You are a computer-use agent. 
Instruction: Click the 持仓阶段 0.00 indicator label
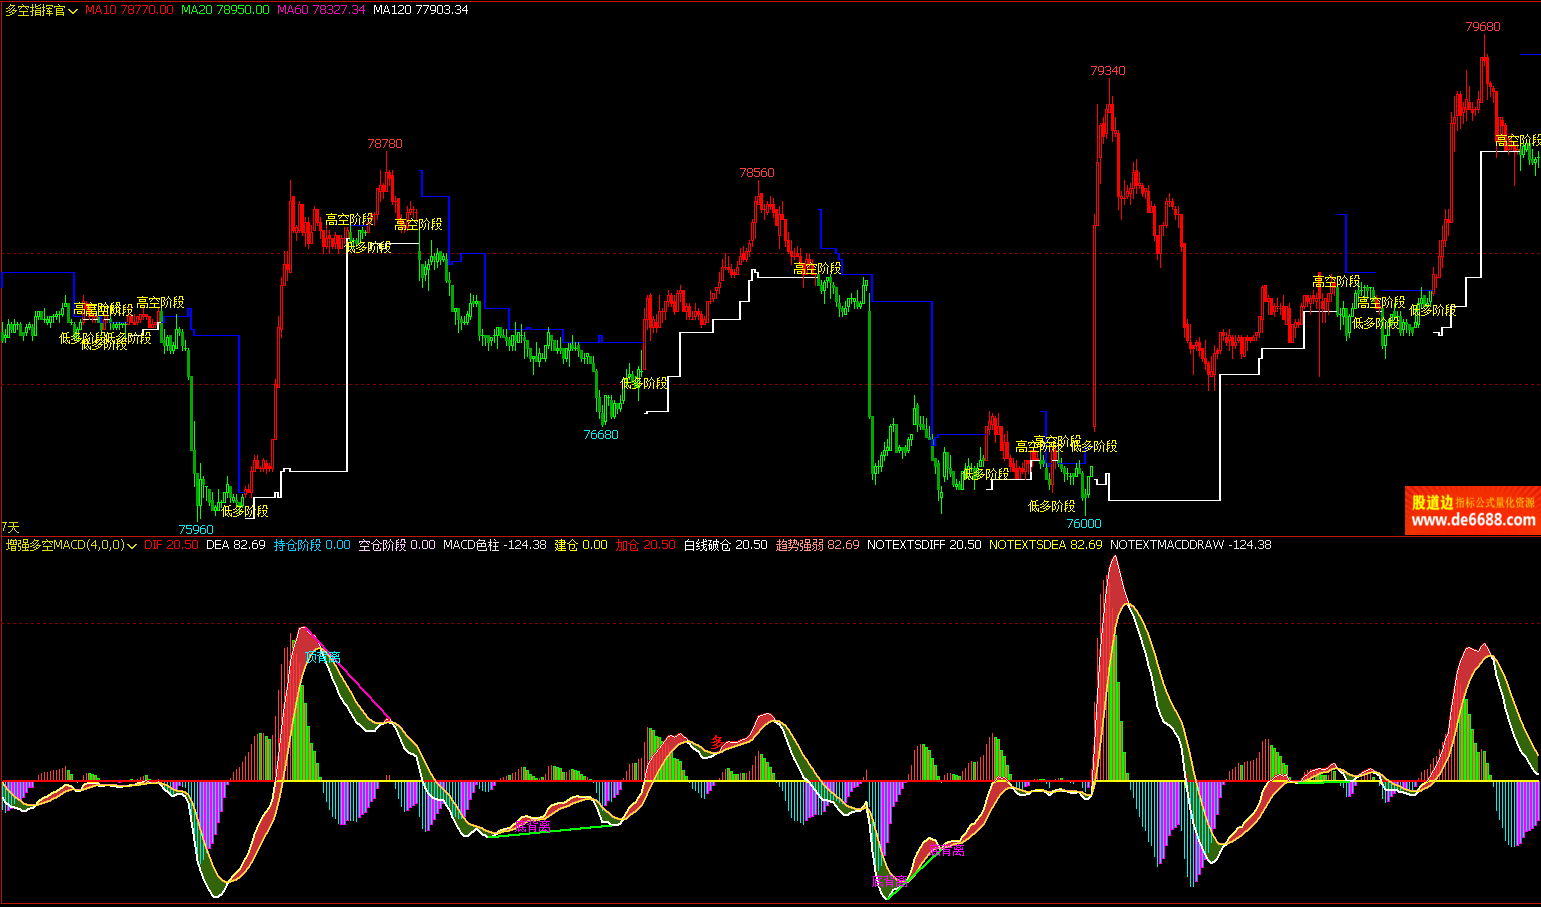[x=312, y=545]
